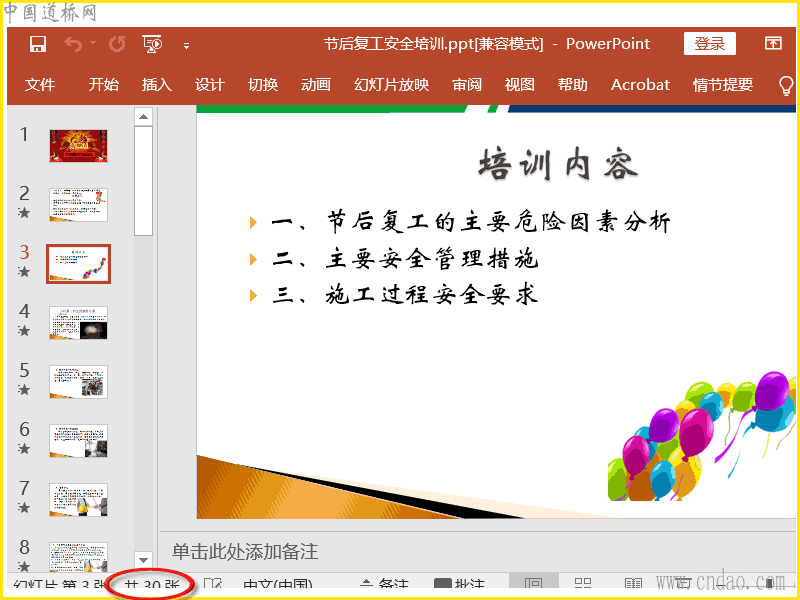Click animation star icon under slide 7
800x600 pixels.
[x=24, y=508]
